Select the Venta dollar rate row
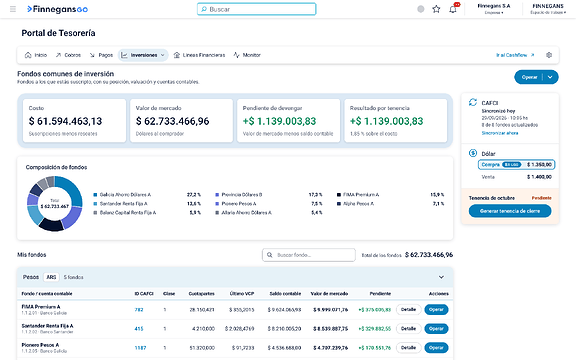This screenshot has width=576, height=360. (516, 177)
